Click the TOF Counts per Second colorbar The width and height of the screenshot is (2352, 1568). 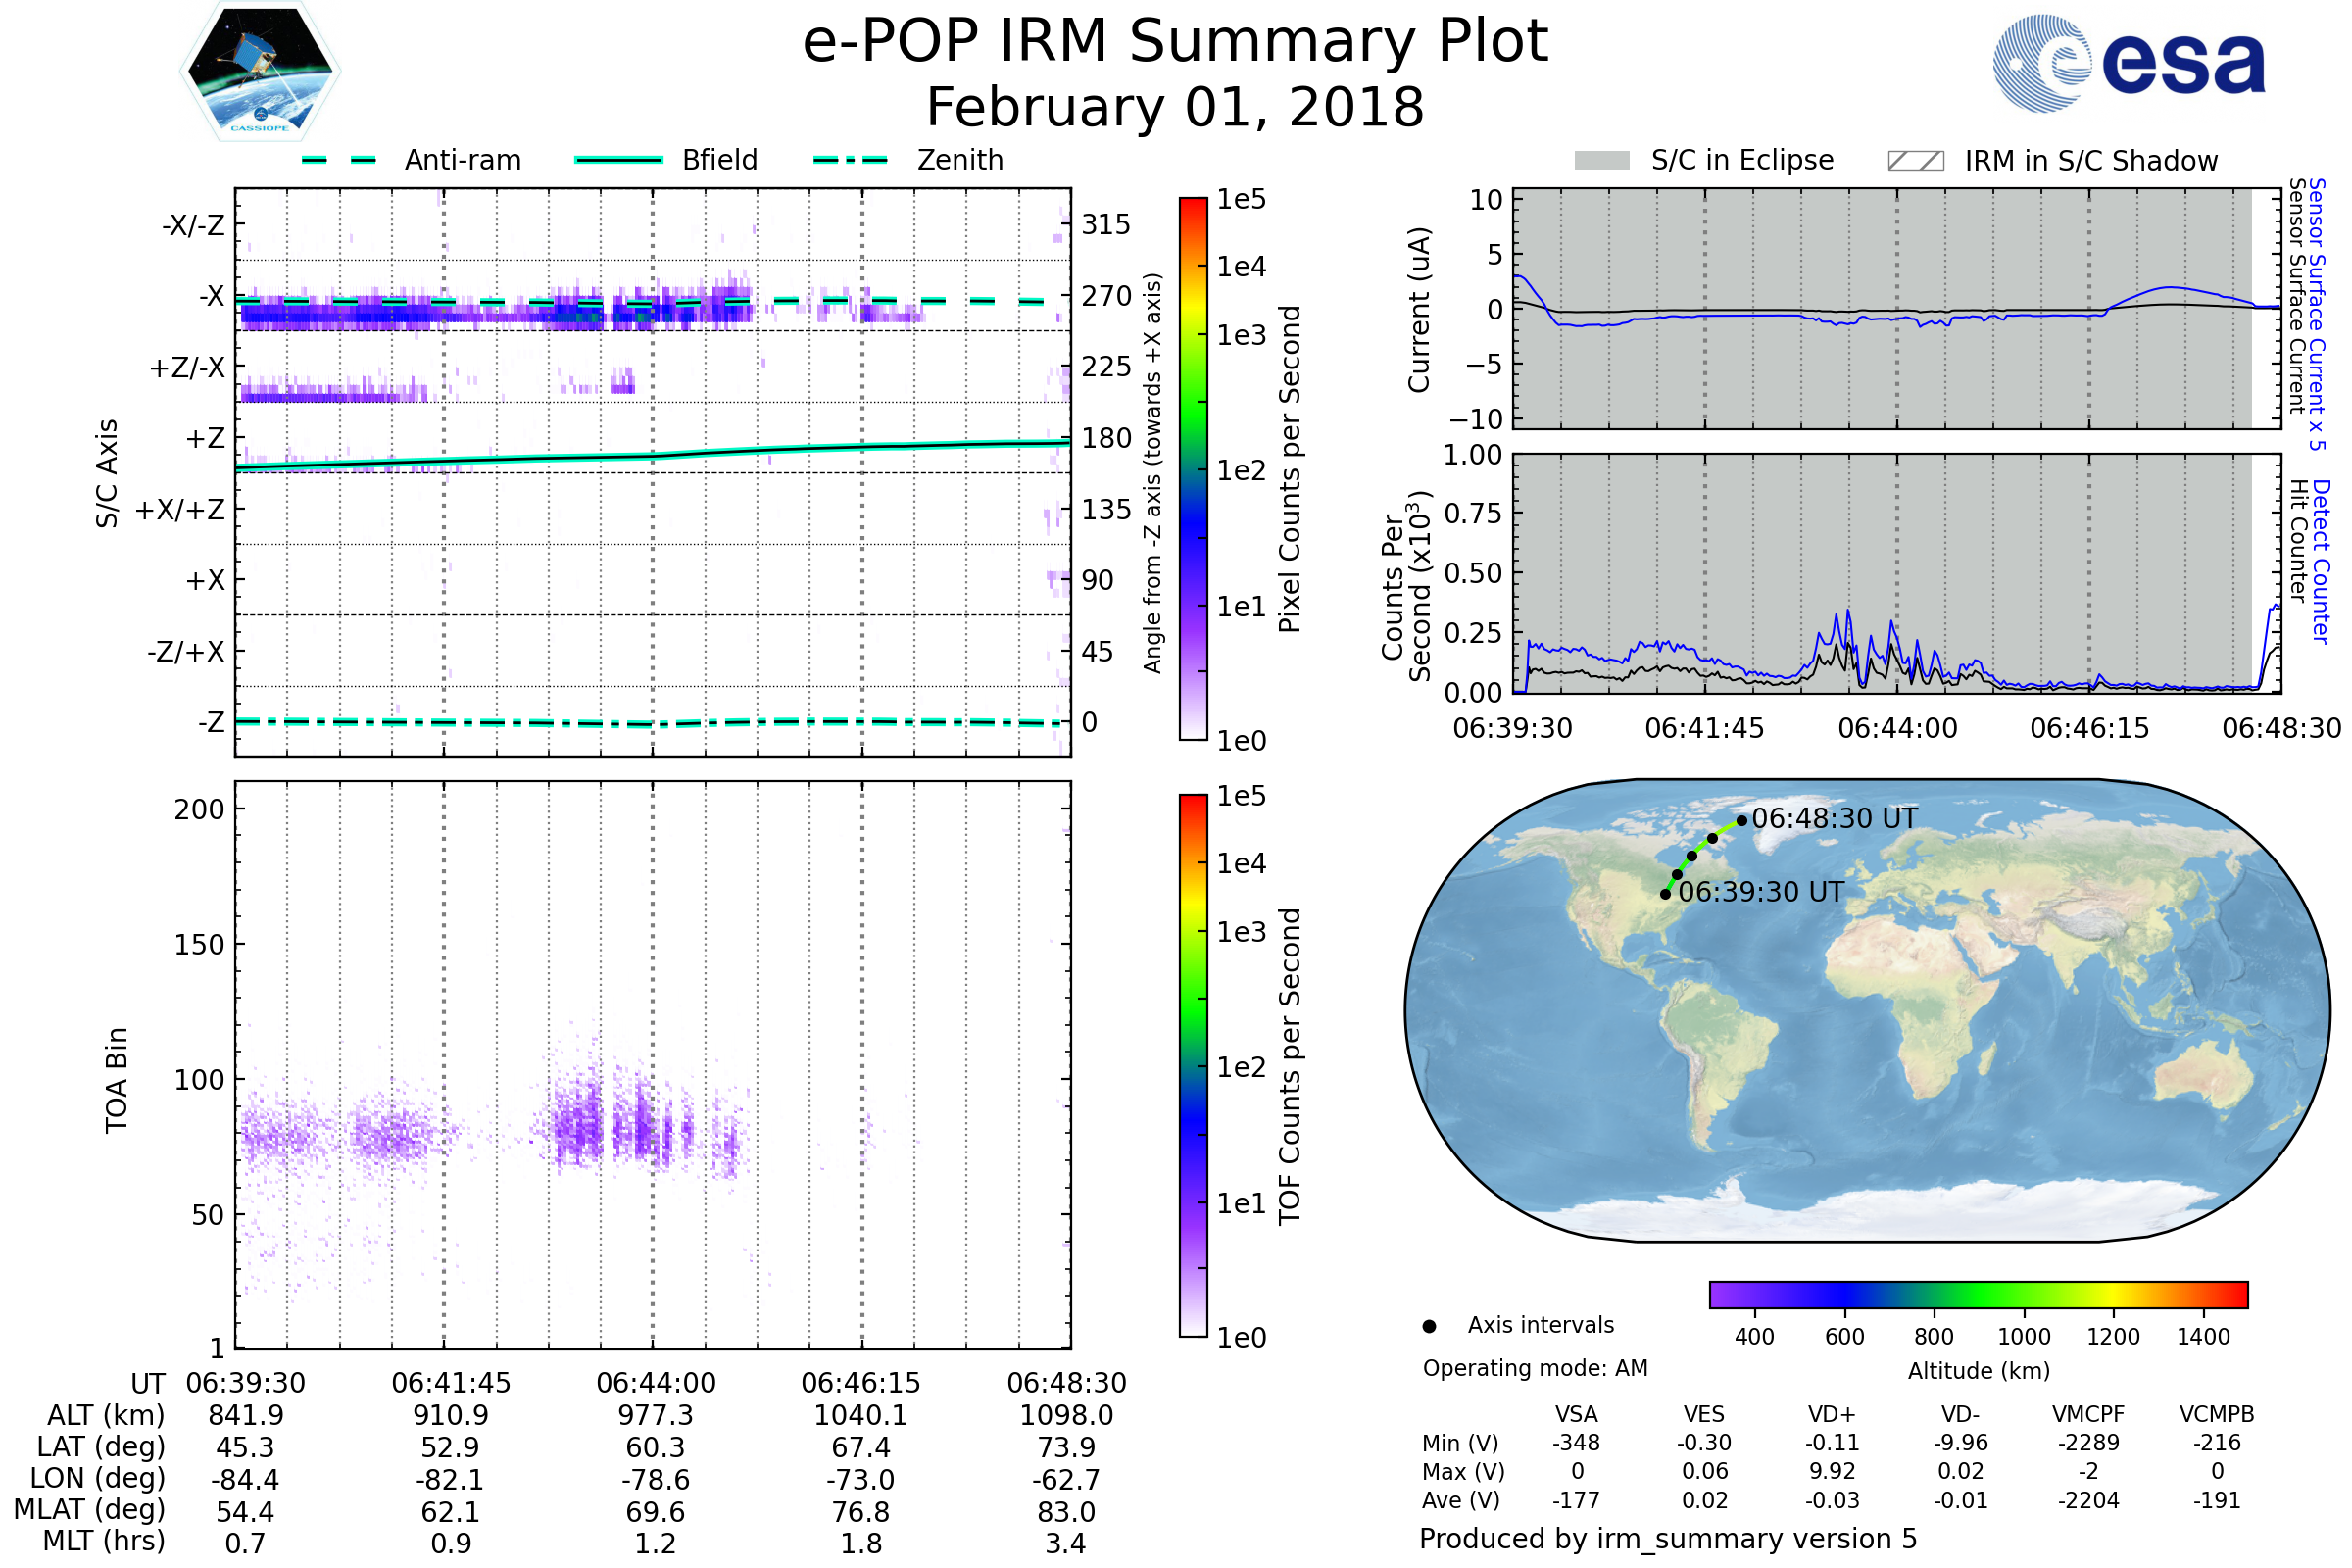1193,1065
